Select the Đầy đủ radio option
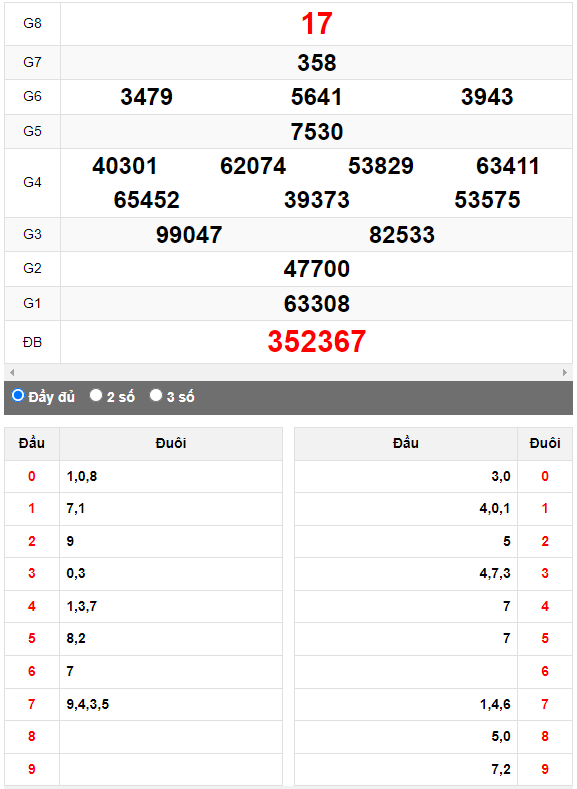This screenshot has width=577, height=789. point(18,395)
